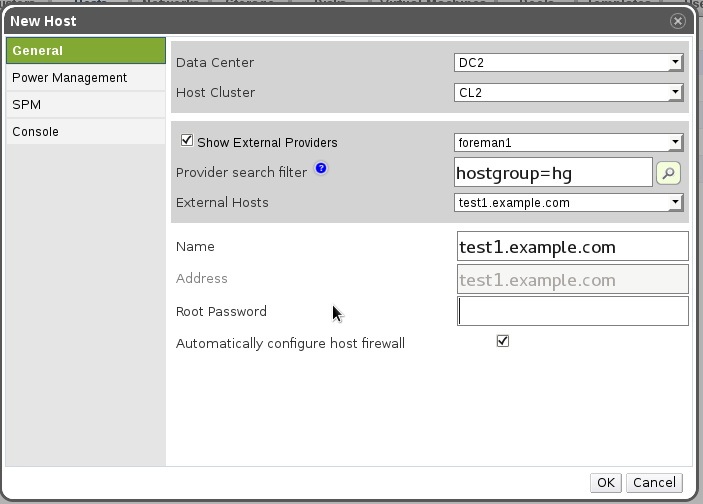Select the General tab
This screenshot has width=703, height=504.
tap(85, 51)
